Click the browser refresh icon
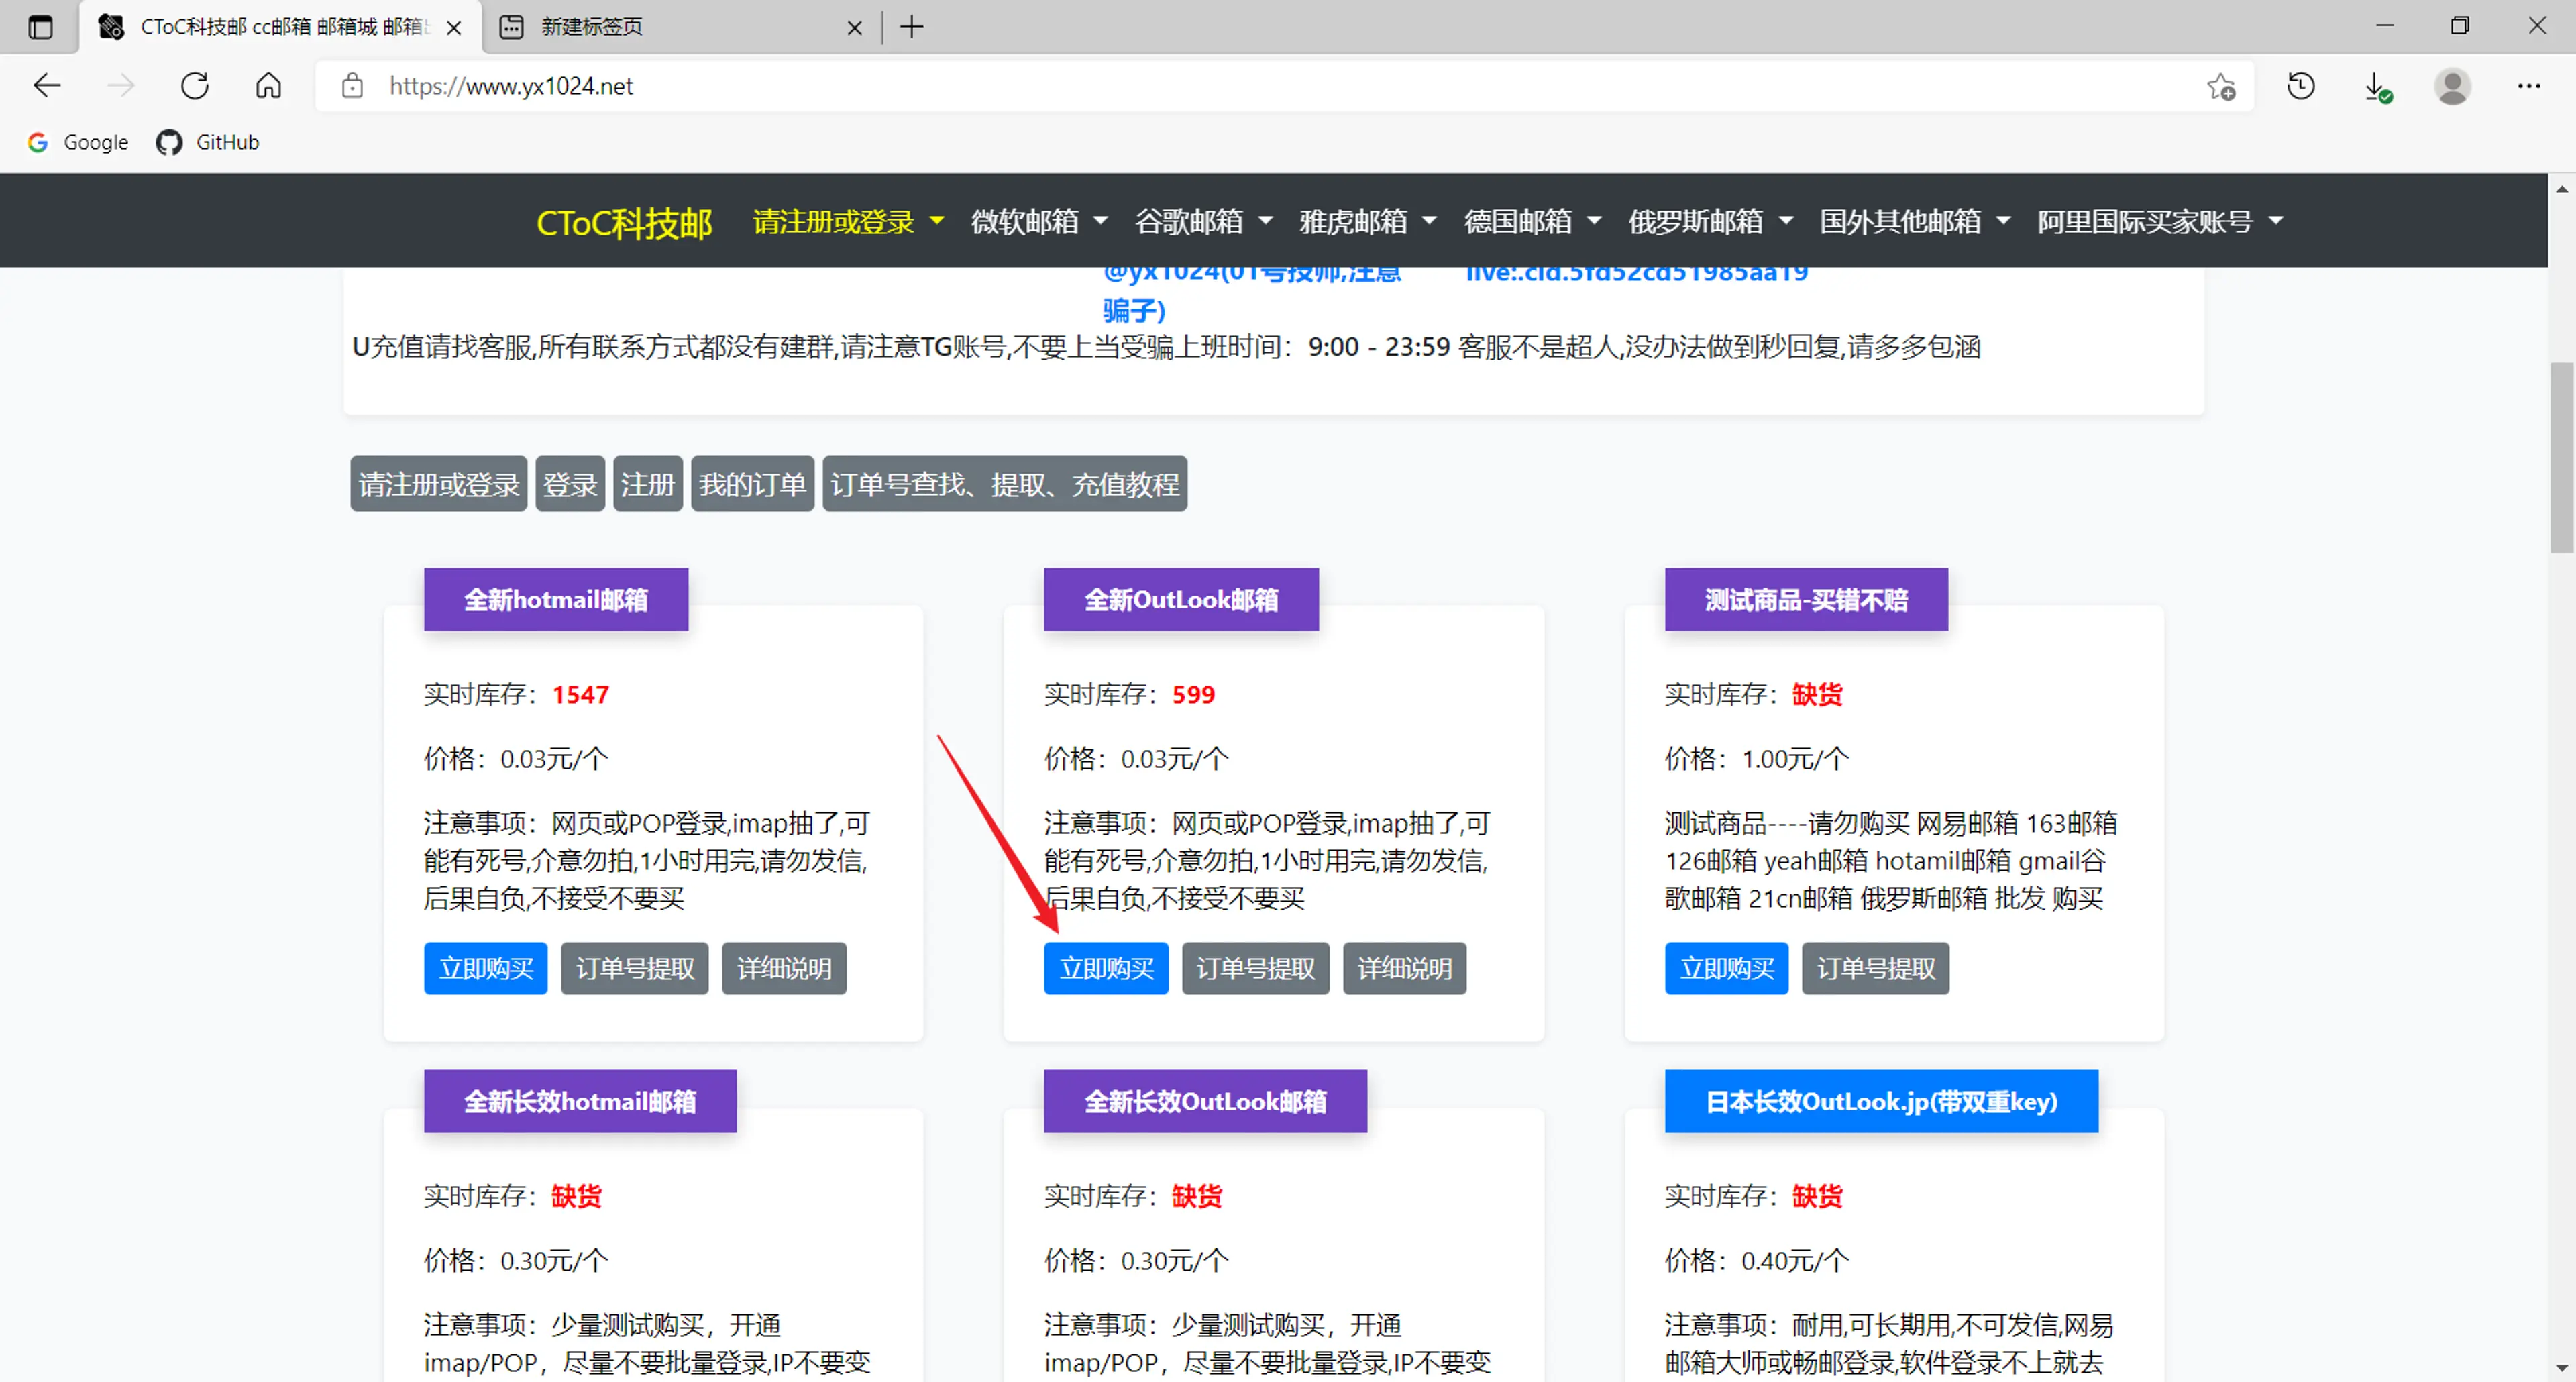The image size is (2576, 1382). pos(194,86)
